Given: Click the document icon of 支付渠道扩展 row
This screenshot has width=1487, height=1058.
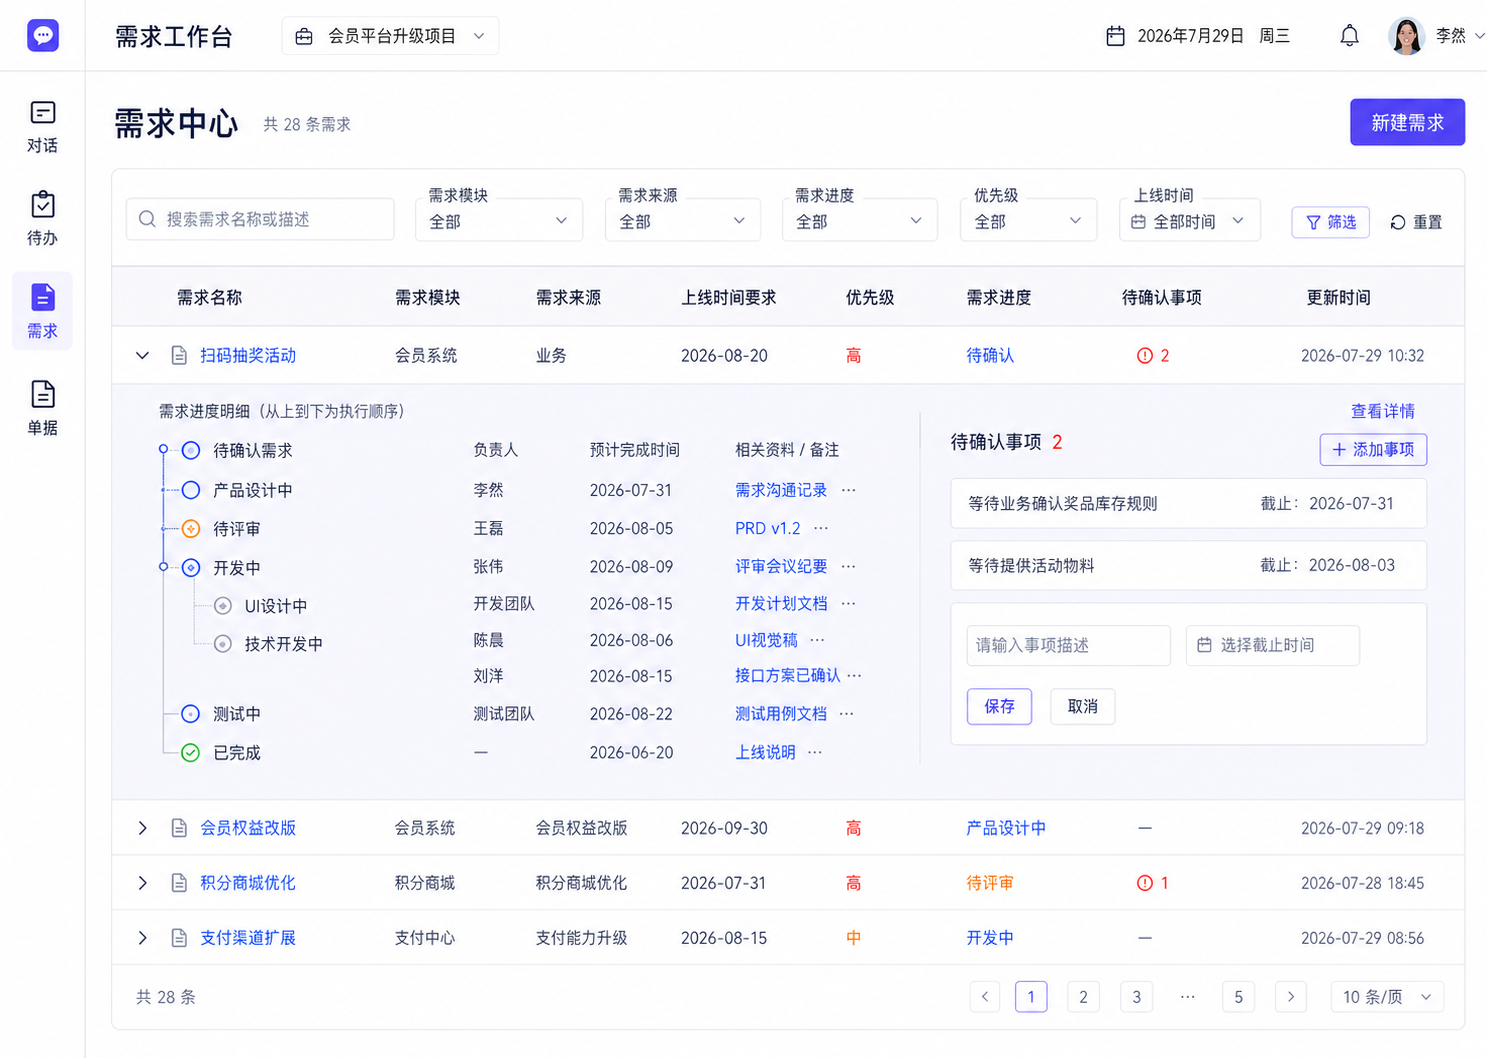Looking at the screenshot, I should coord(179,938).
